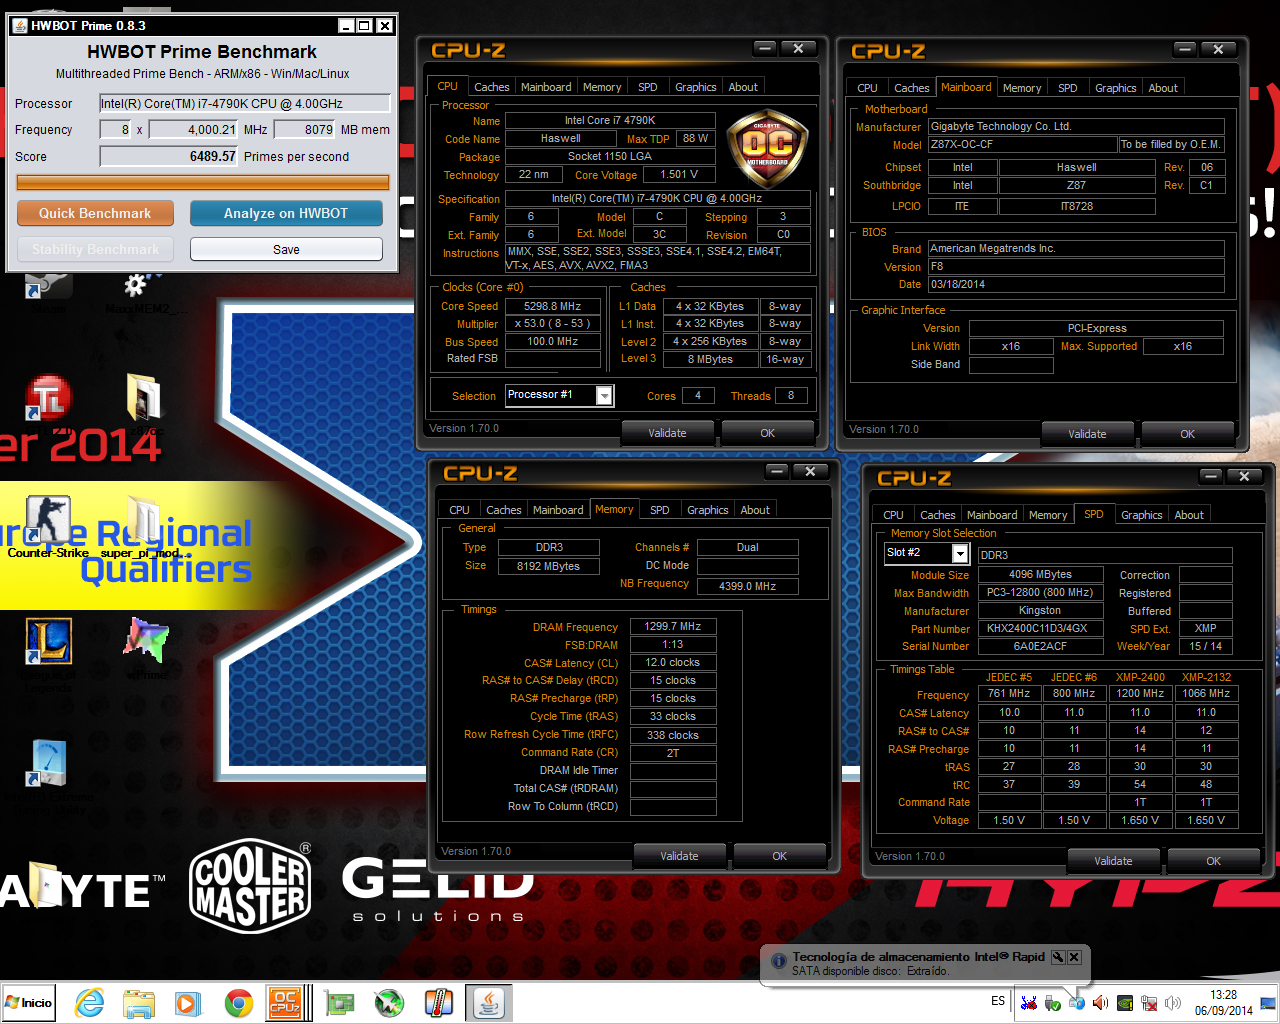Open Caches tab in CPU-Z SPD window
This screenshot has height=1024, width=1280.
point(938,515)
